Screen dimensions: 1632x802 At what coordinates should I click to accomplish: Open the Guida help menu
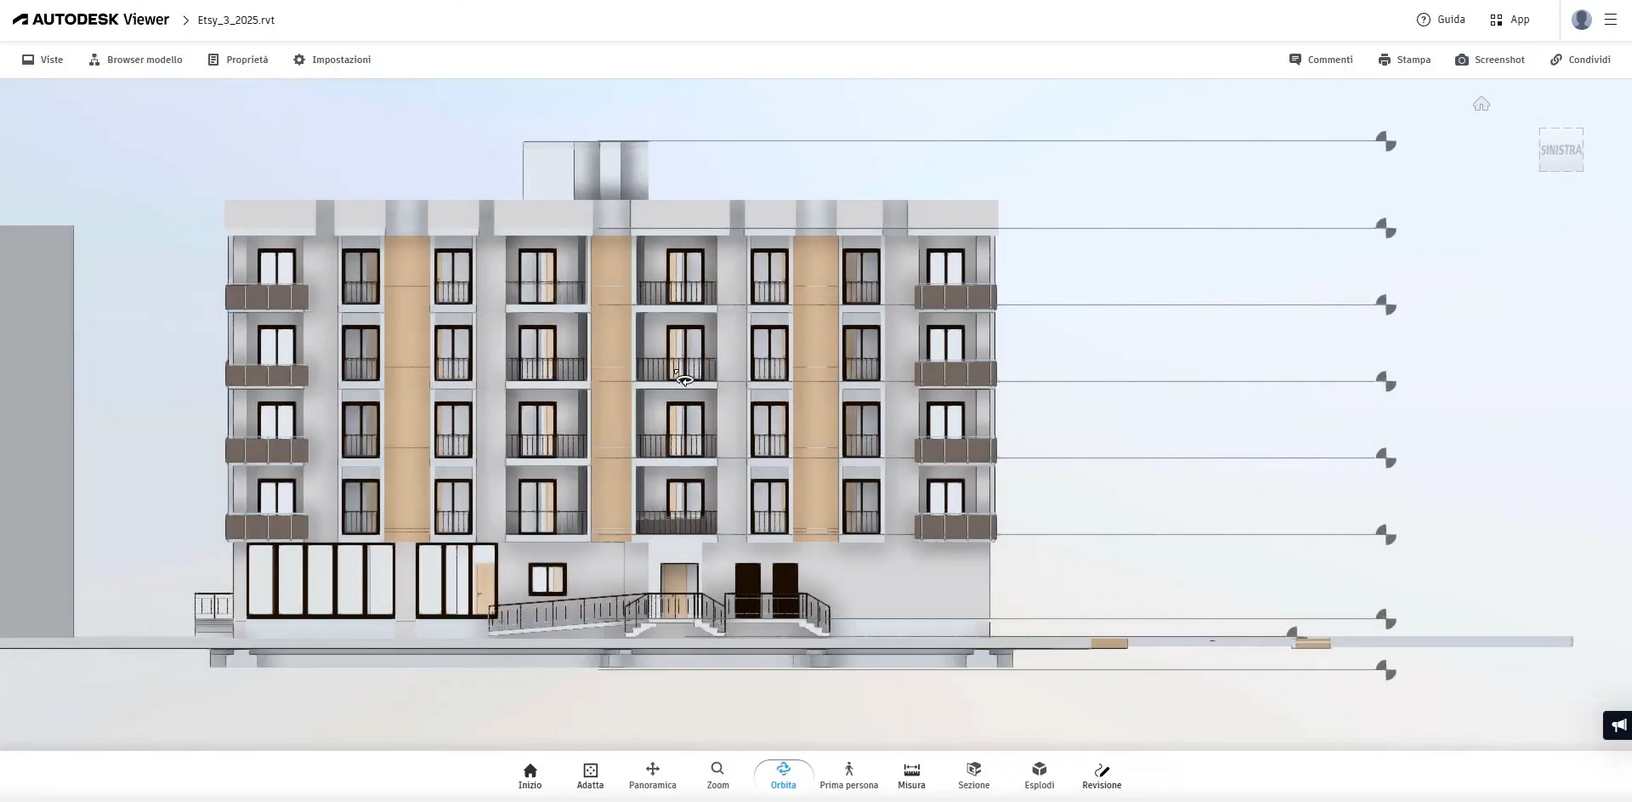[x=1441, y=20]
